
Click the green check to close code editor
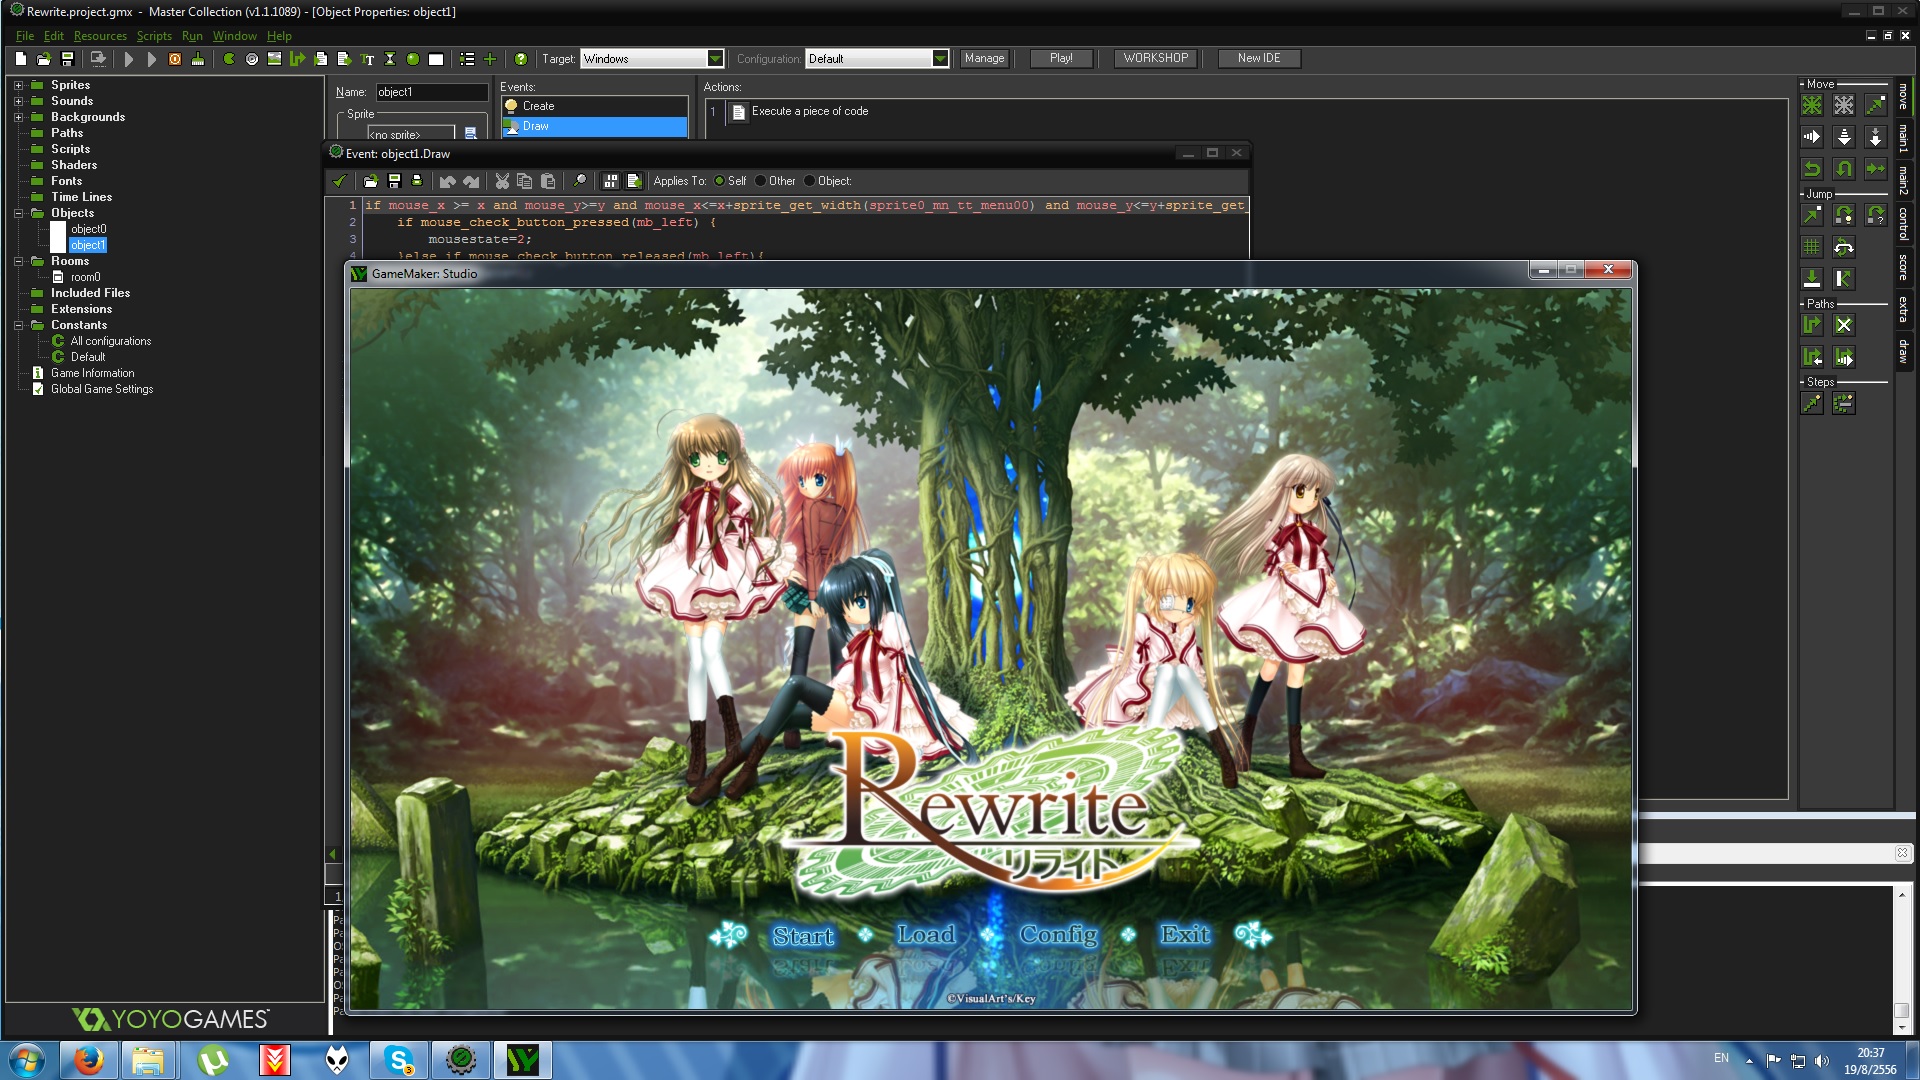(340, 181)
